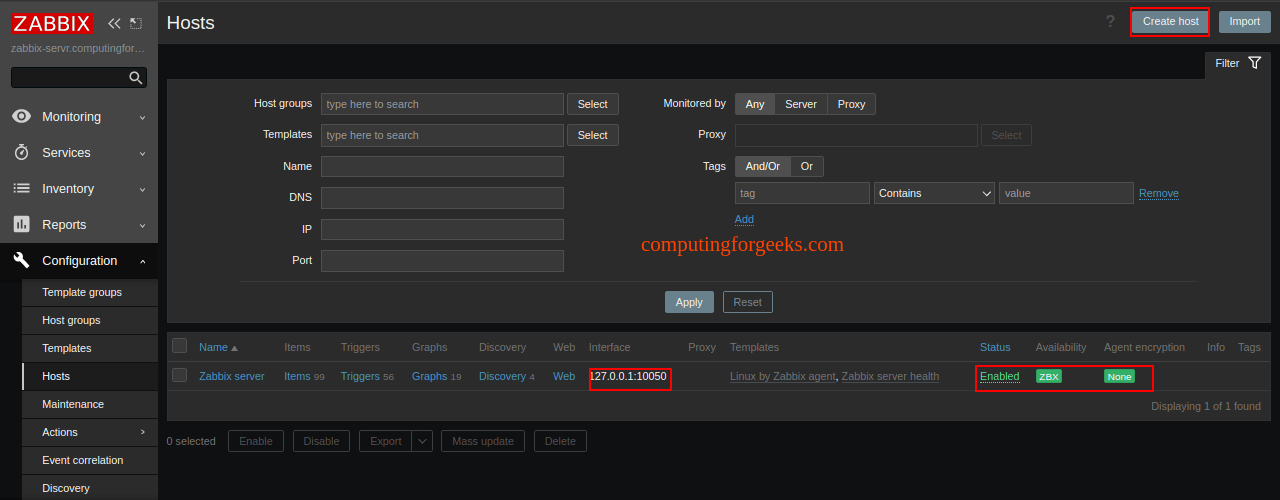Click the search magnifier icon in sidebar
This screenshot has width=1280, height=500.
[136, 78]
